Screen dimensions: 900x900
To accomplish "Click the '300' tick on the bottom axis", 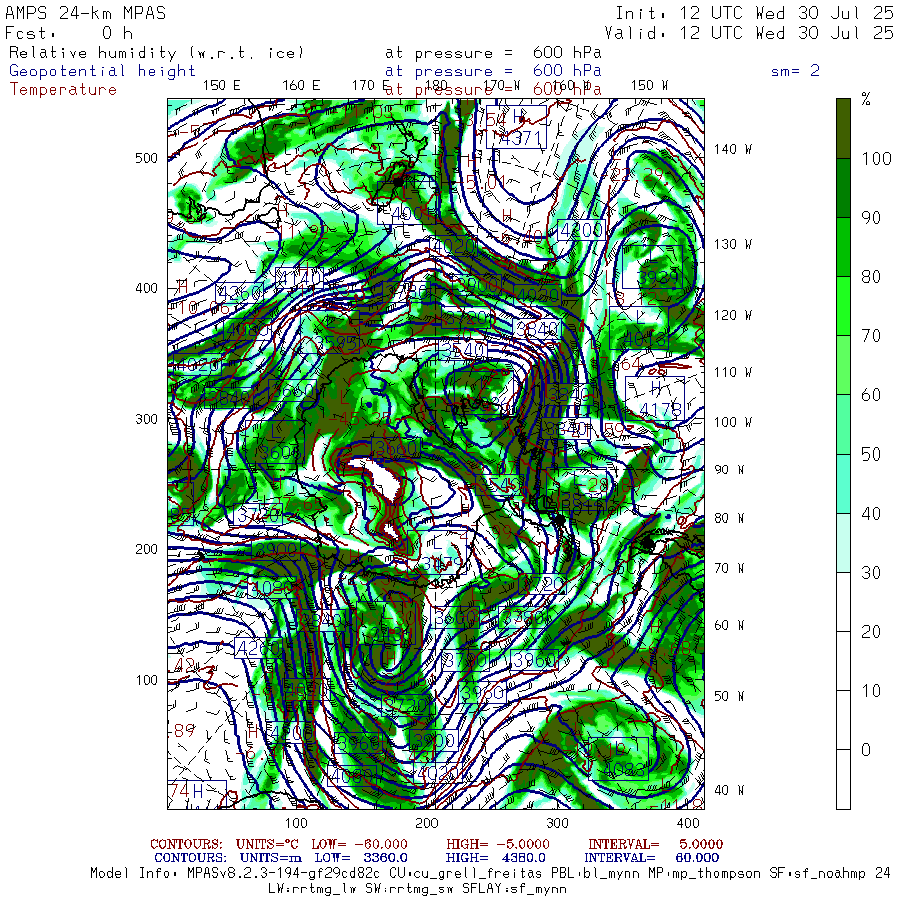I will point(557,823).
